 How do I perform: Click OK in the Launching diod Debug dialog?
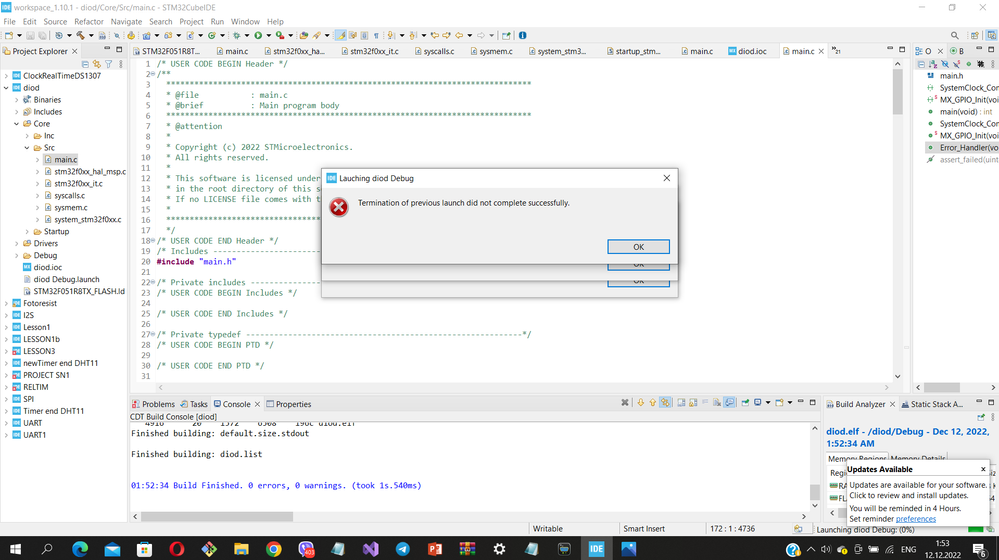[x=638, y=247]
